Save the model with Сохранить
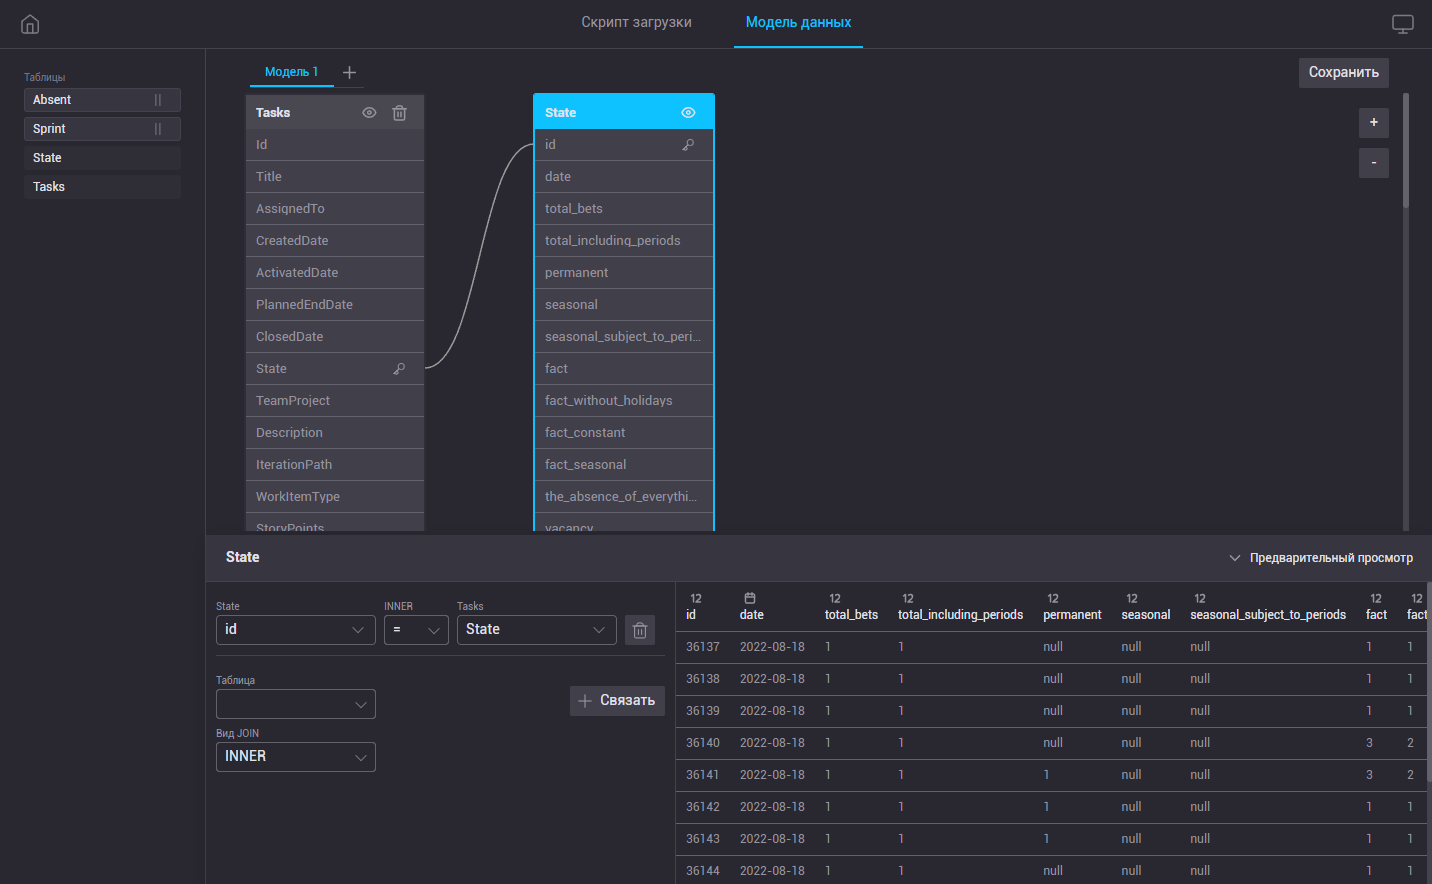 coord(1344,72)
